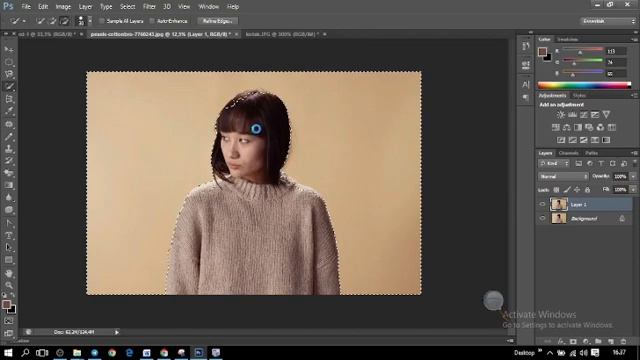Switch to the Paths tab
The image size is (640, 360).
coord(591,153)
